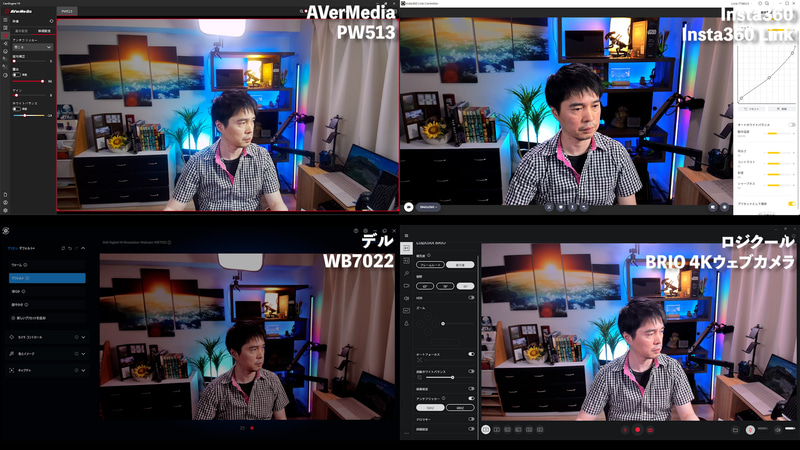Click the microphone icon in Logitech sidebar

pyautogui.click(x=407, y=323)
